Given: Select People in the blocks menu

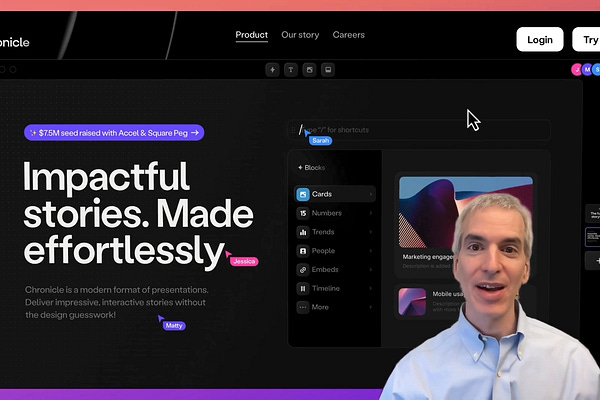Looking at the screenshot, I should pyautogui.click(x=335, y=250).
